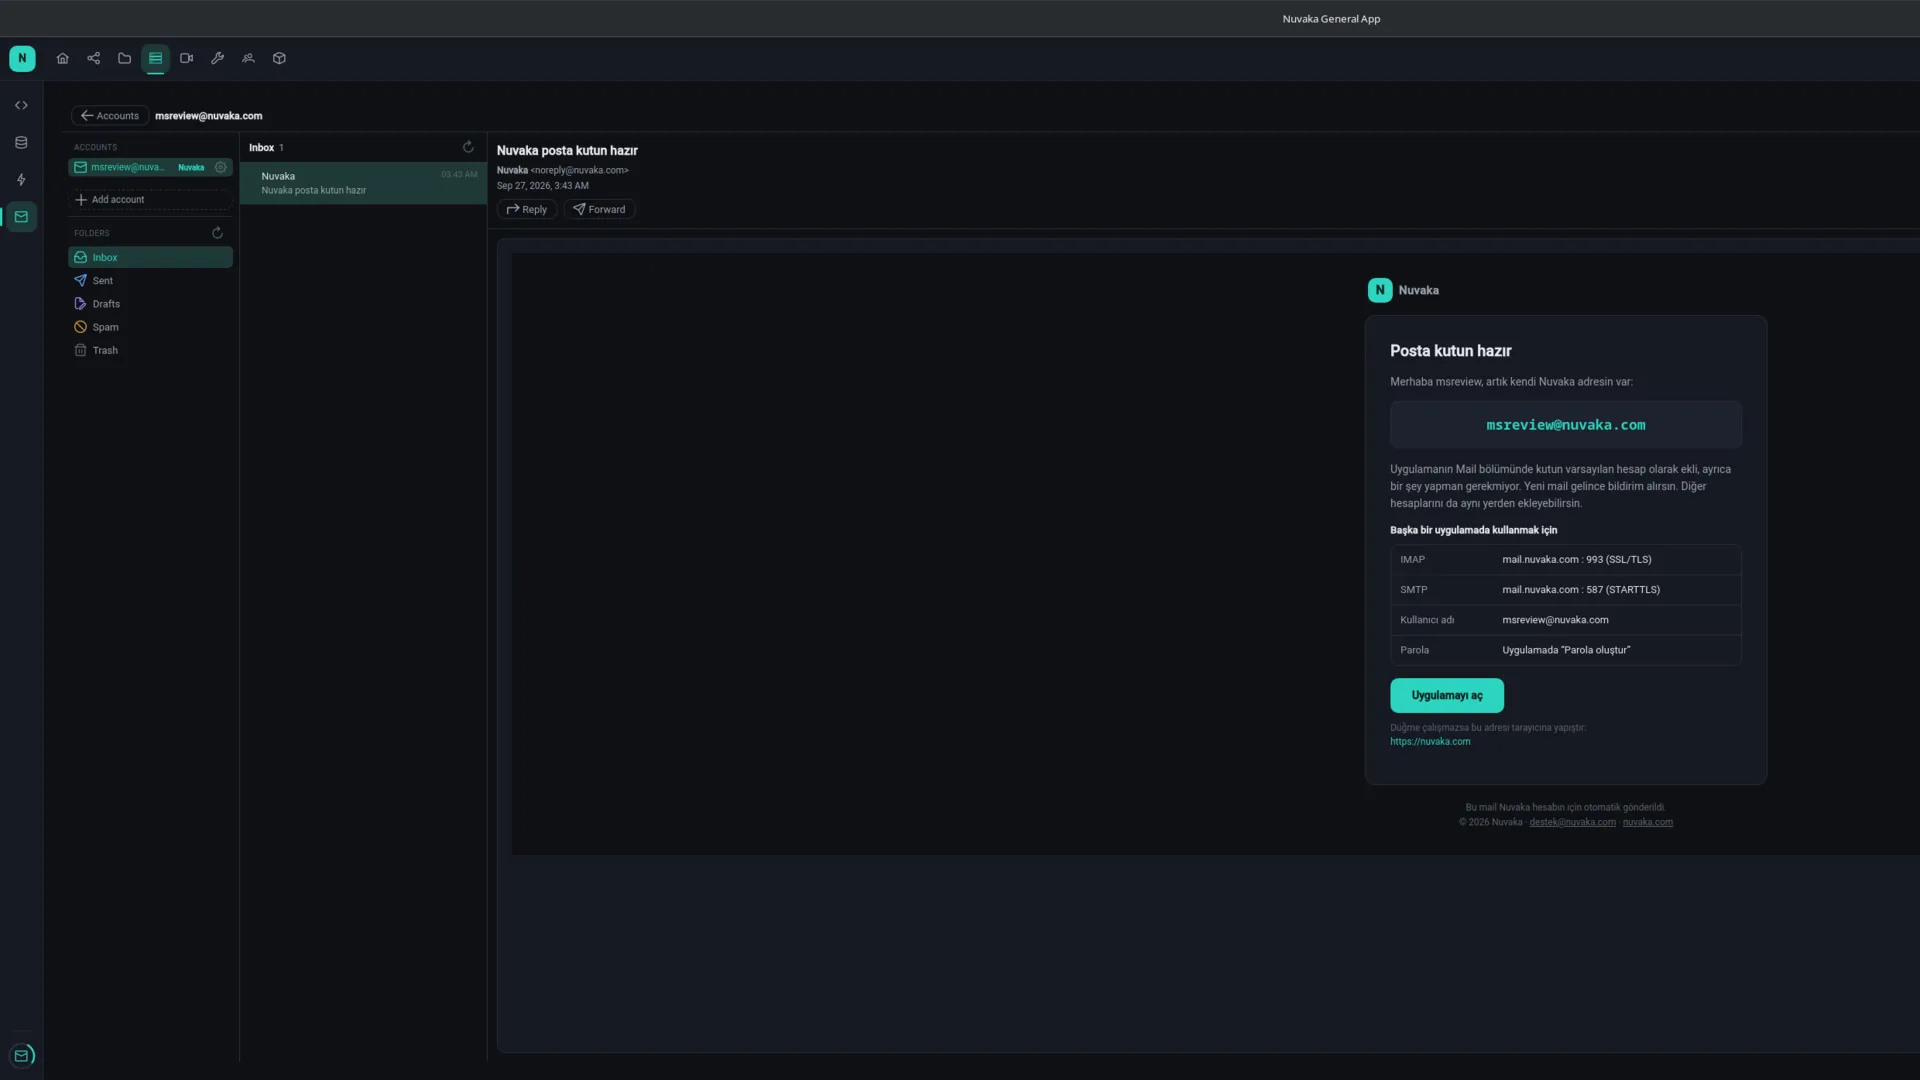
Task: Select the msreview@nuva... account row
Action: point(150,167)
